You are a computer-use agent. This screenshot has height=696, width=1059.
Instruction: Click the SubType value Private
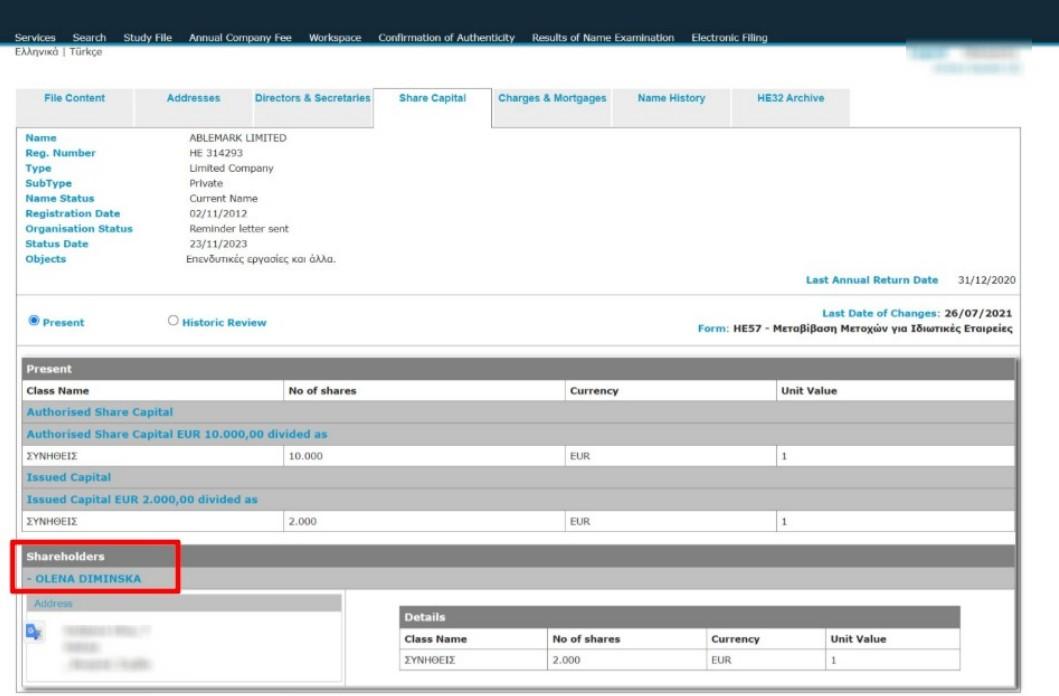click(206, 184)
